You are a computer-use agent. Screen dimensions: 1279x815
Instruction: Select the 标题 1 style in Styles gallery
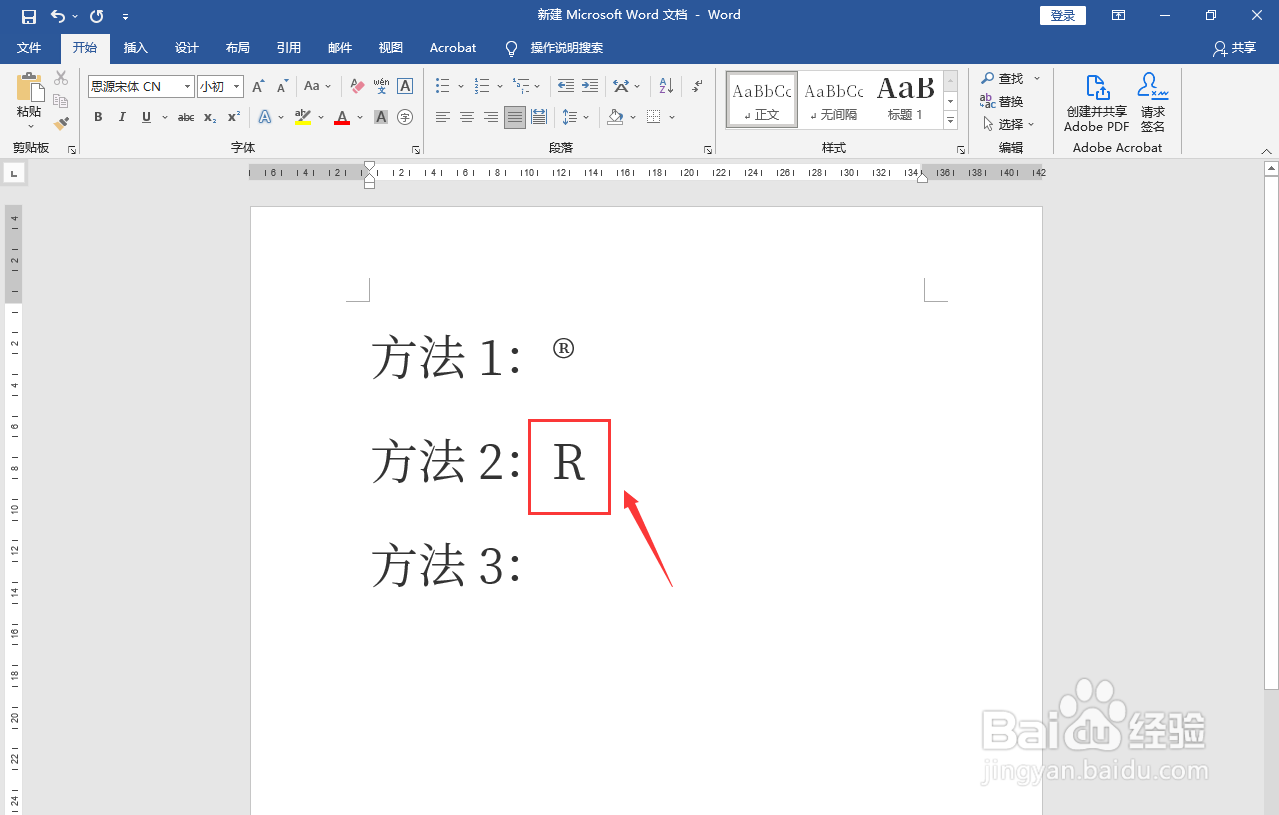click(x=905, y=99)
